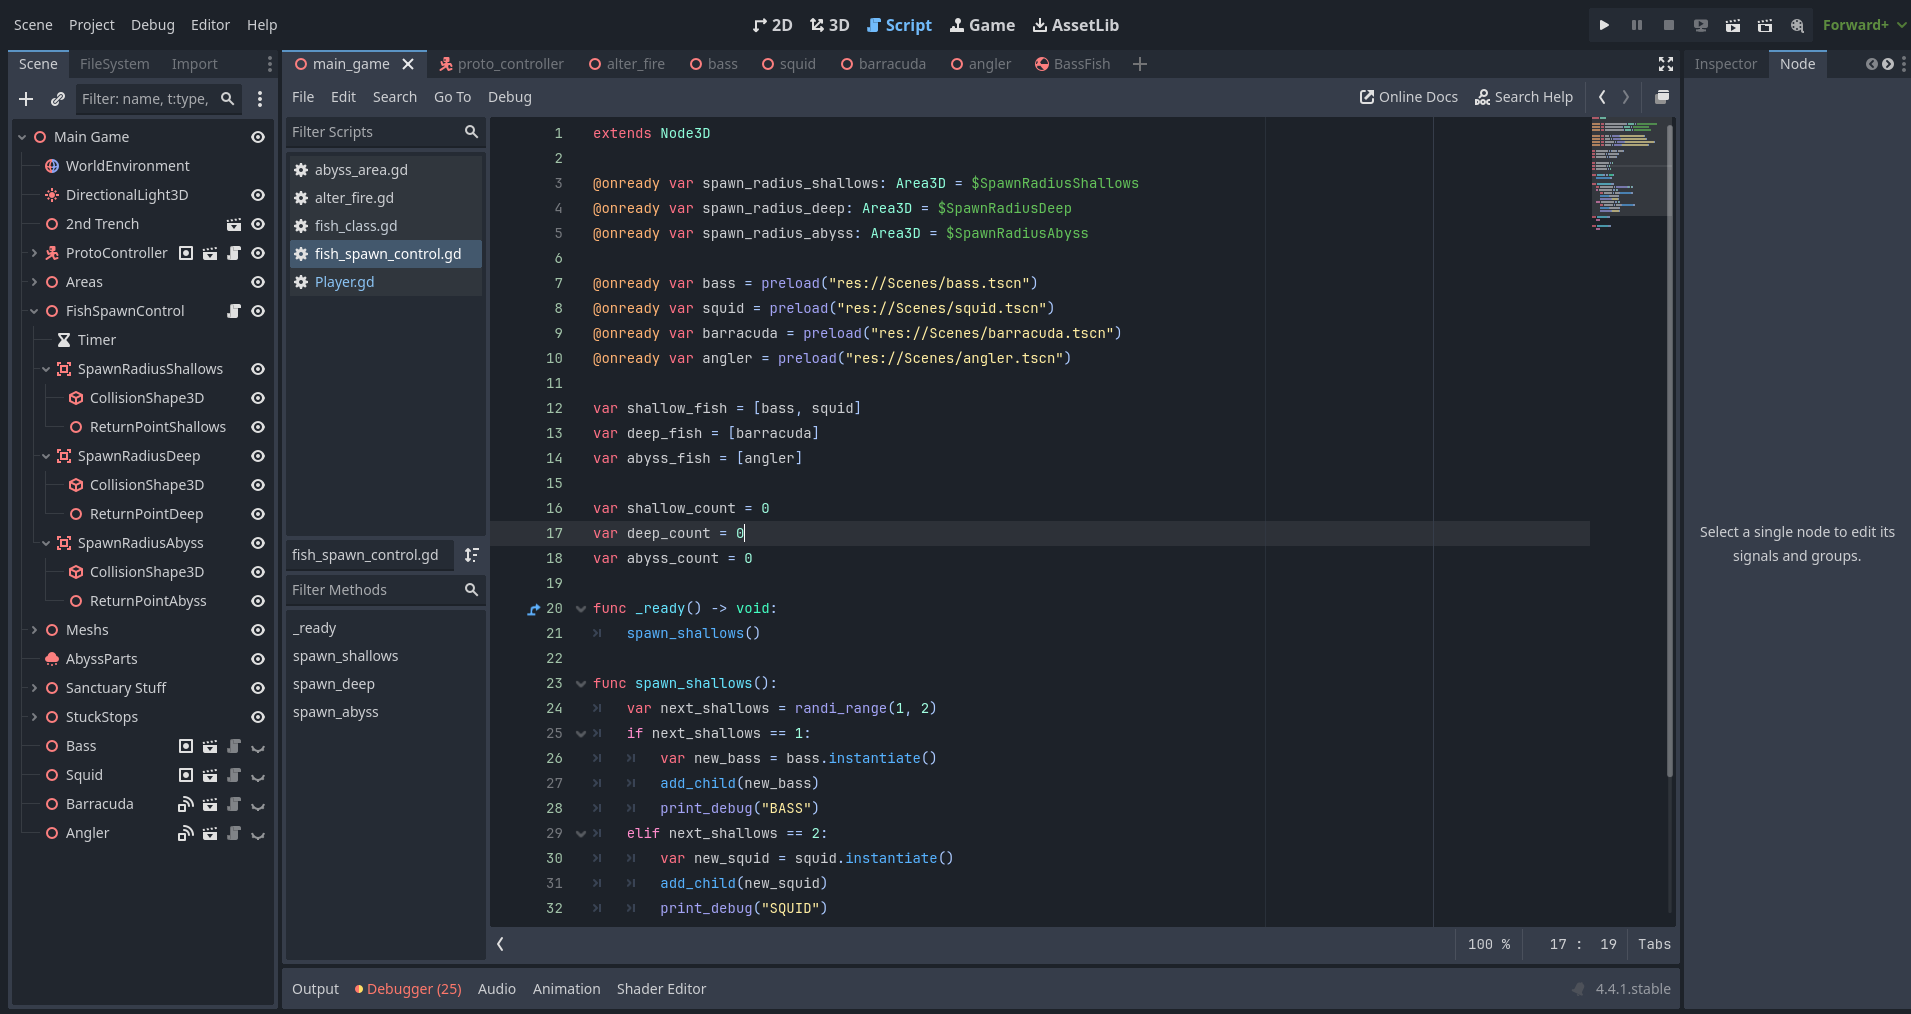Enable Movie Maker mode with the film reel icon

coord(1797,25)
